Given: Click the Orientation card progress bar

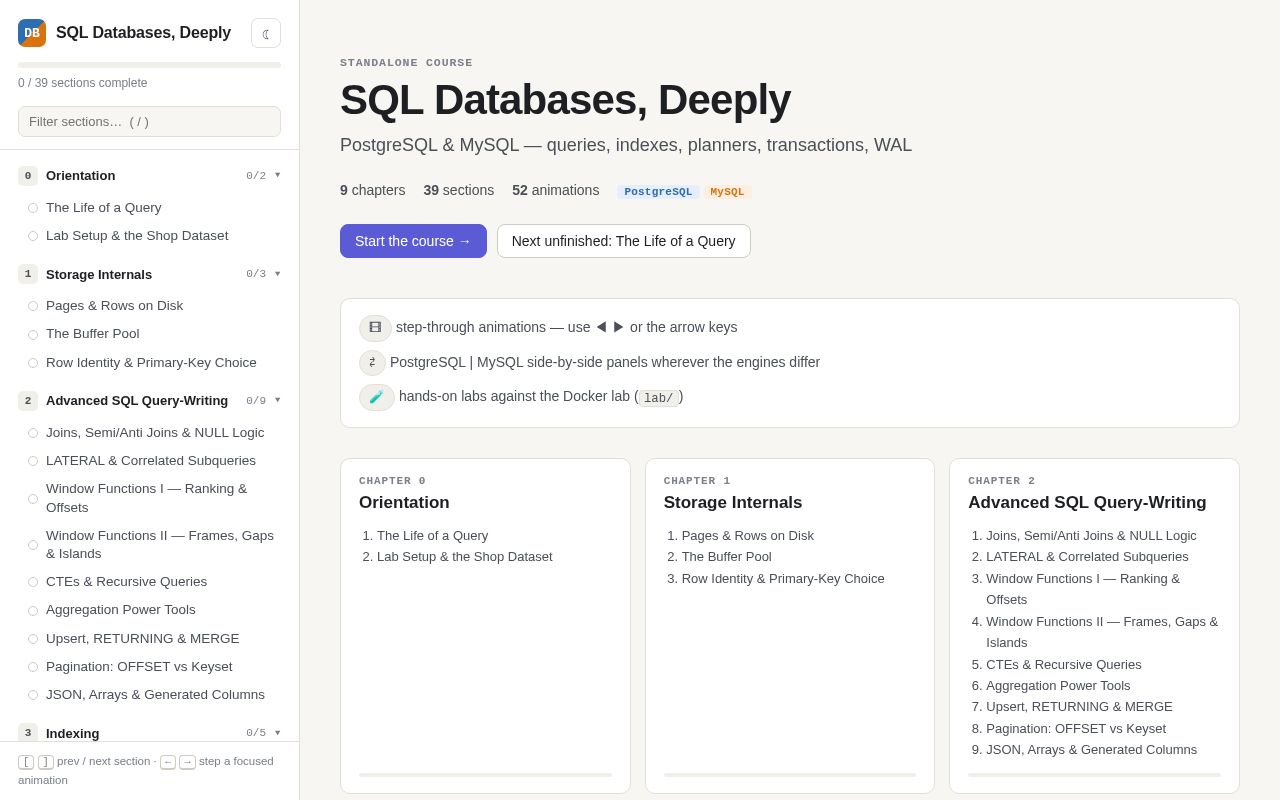Looking at the screenshot, I should click(x=485, y=775).
